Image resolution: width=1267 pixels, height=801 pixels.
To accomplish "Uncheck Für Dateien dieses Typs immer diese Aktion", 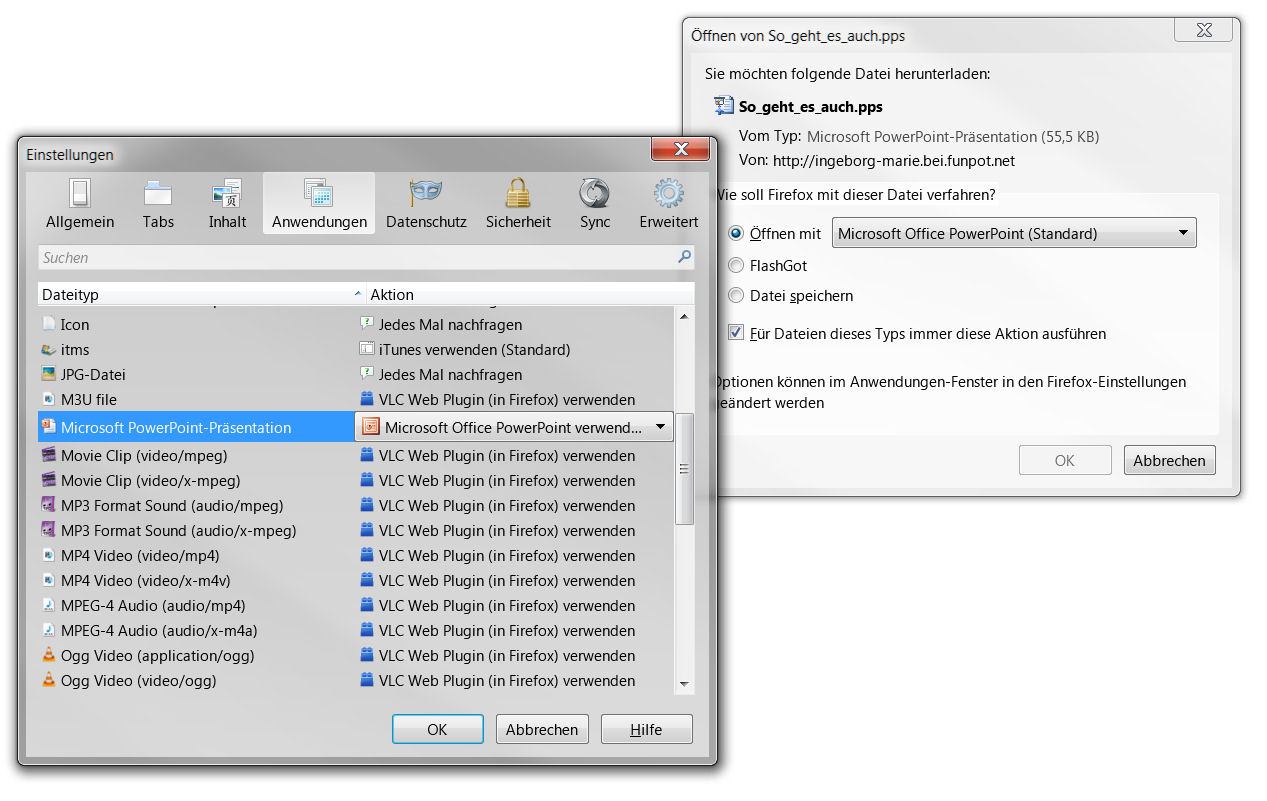I will click(x=736, y=333).
